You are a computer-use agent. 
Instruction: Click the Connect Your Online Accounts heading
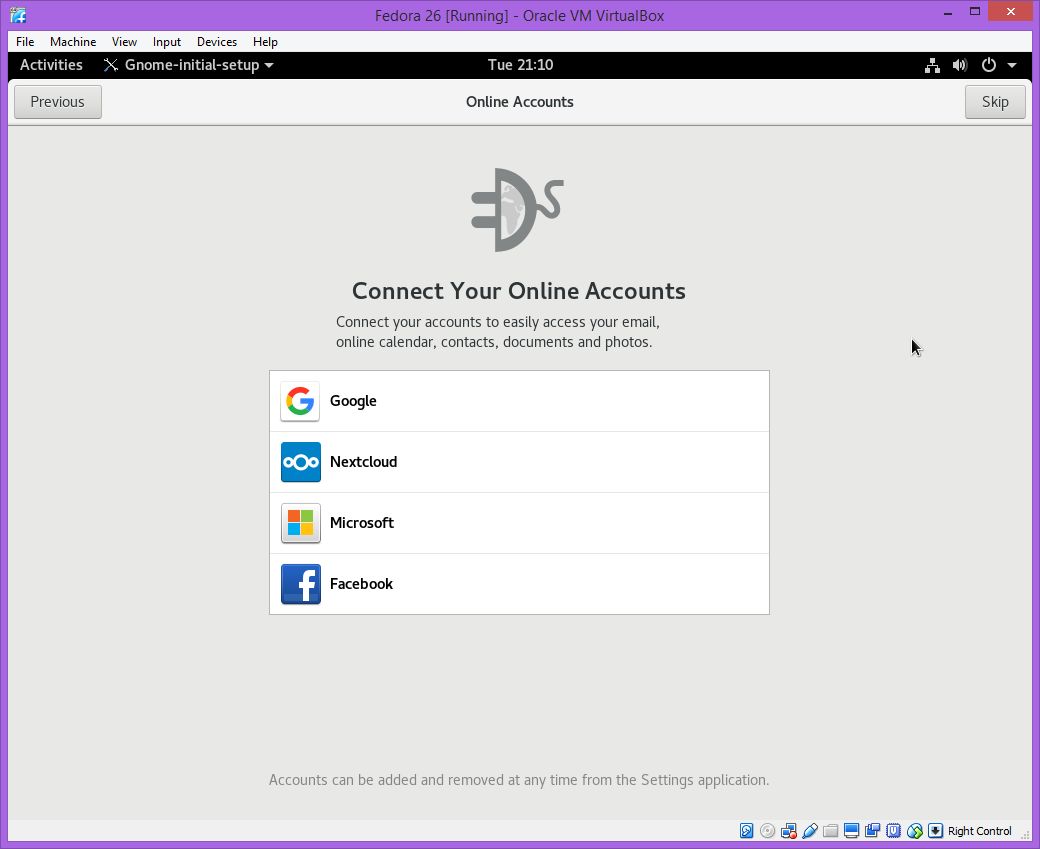click(x=519, y=291)
